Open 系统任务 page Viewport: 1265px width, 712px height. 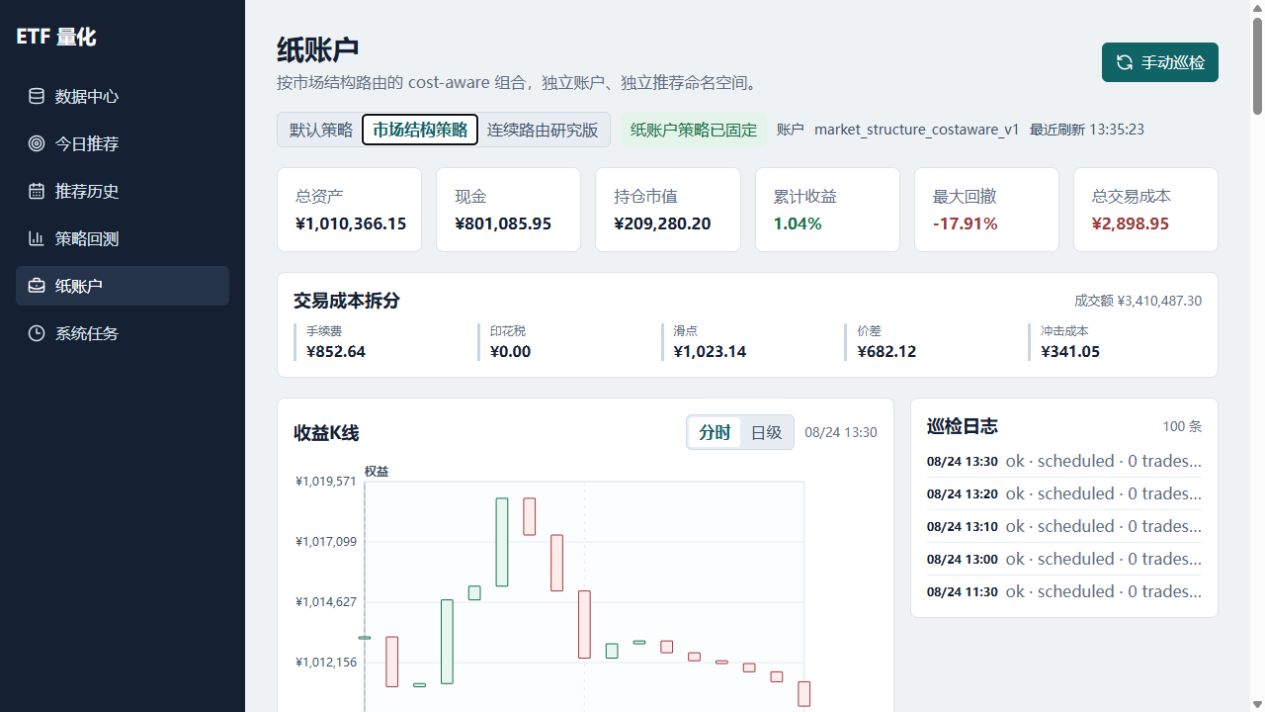[x=122, y=334]
